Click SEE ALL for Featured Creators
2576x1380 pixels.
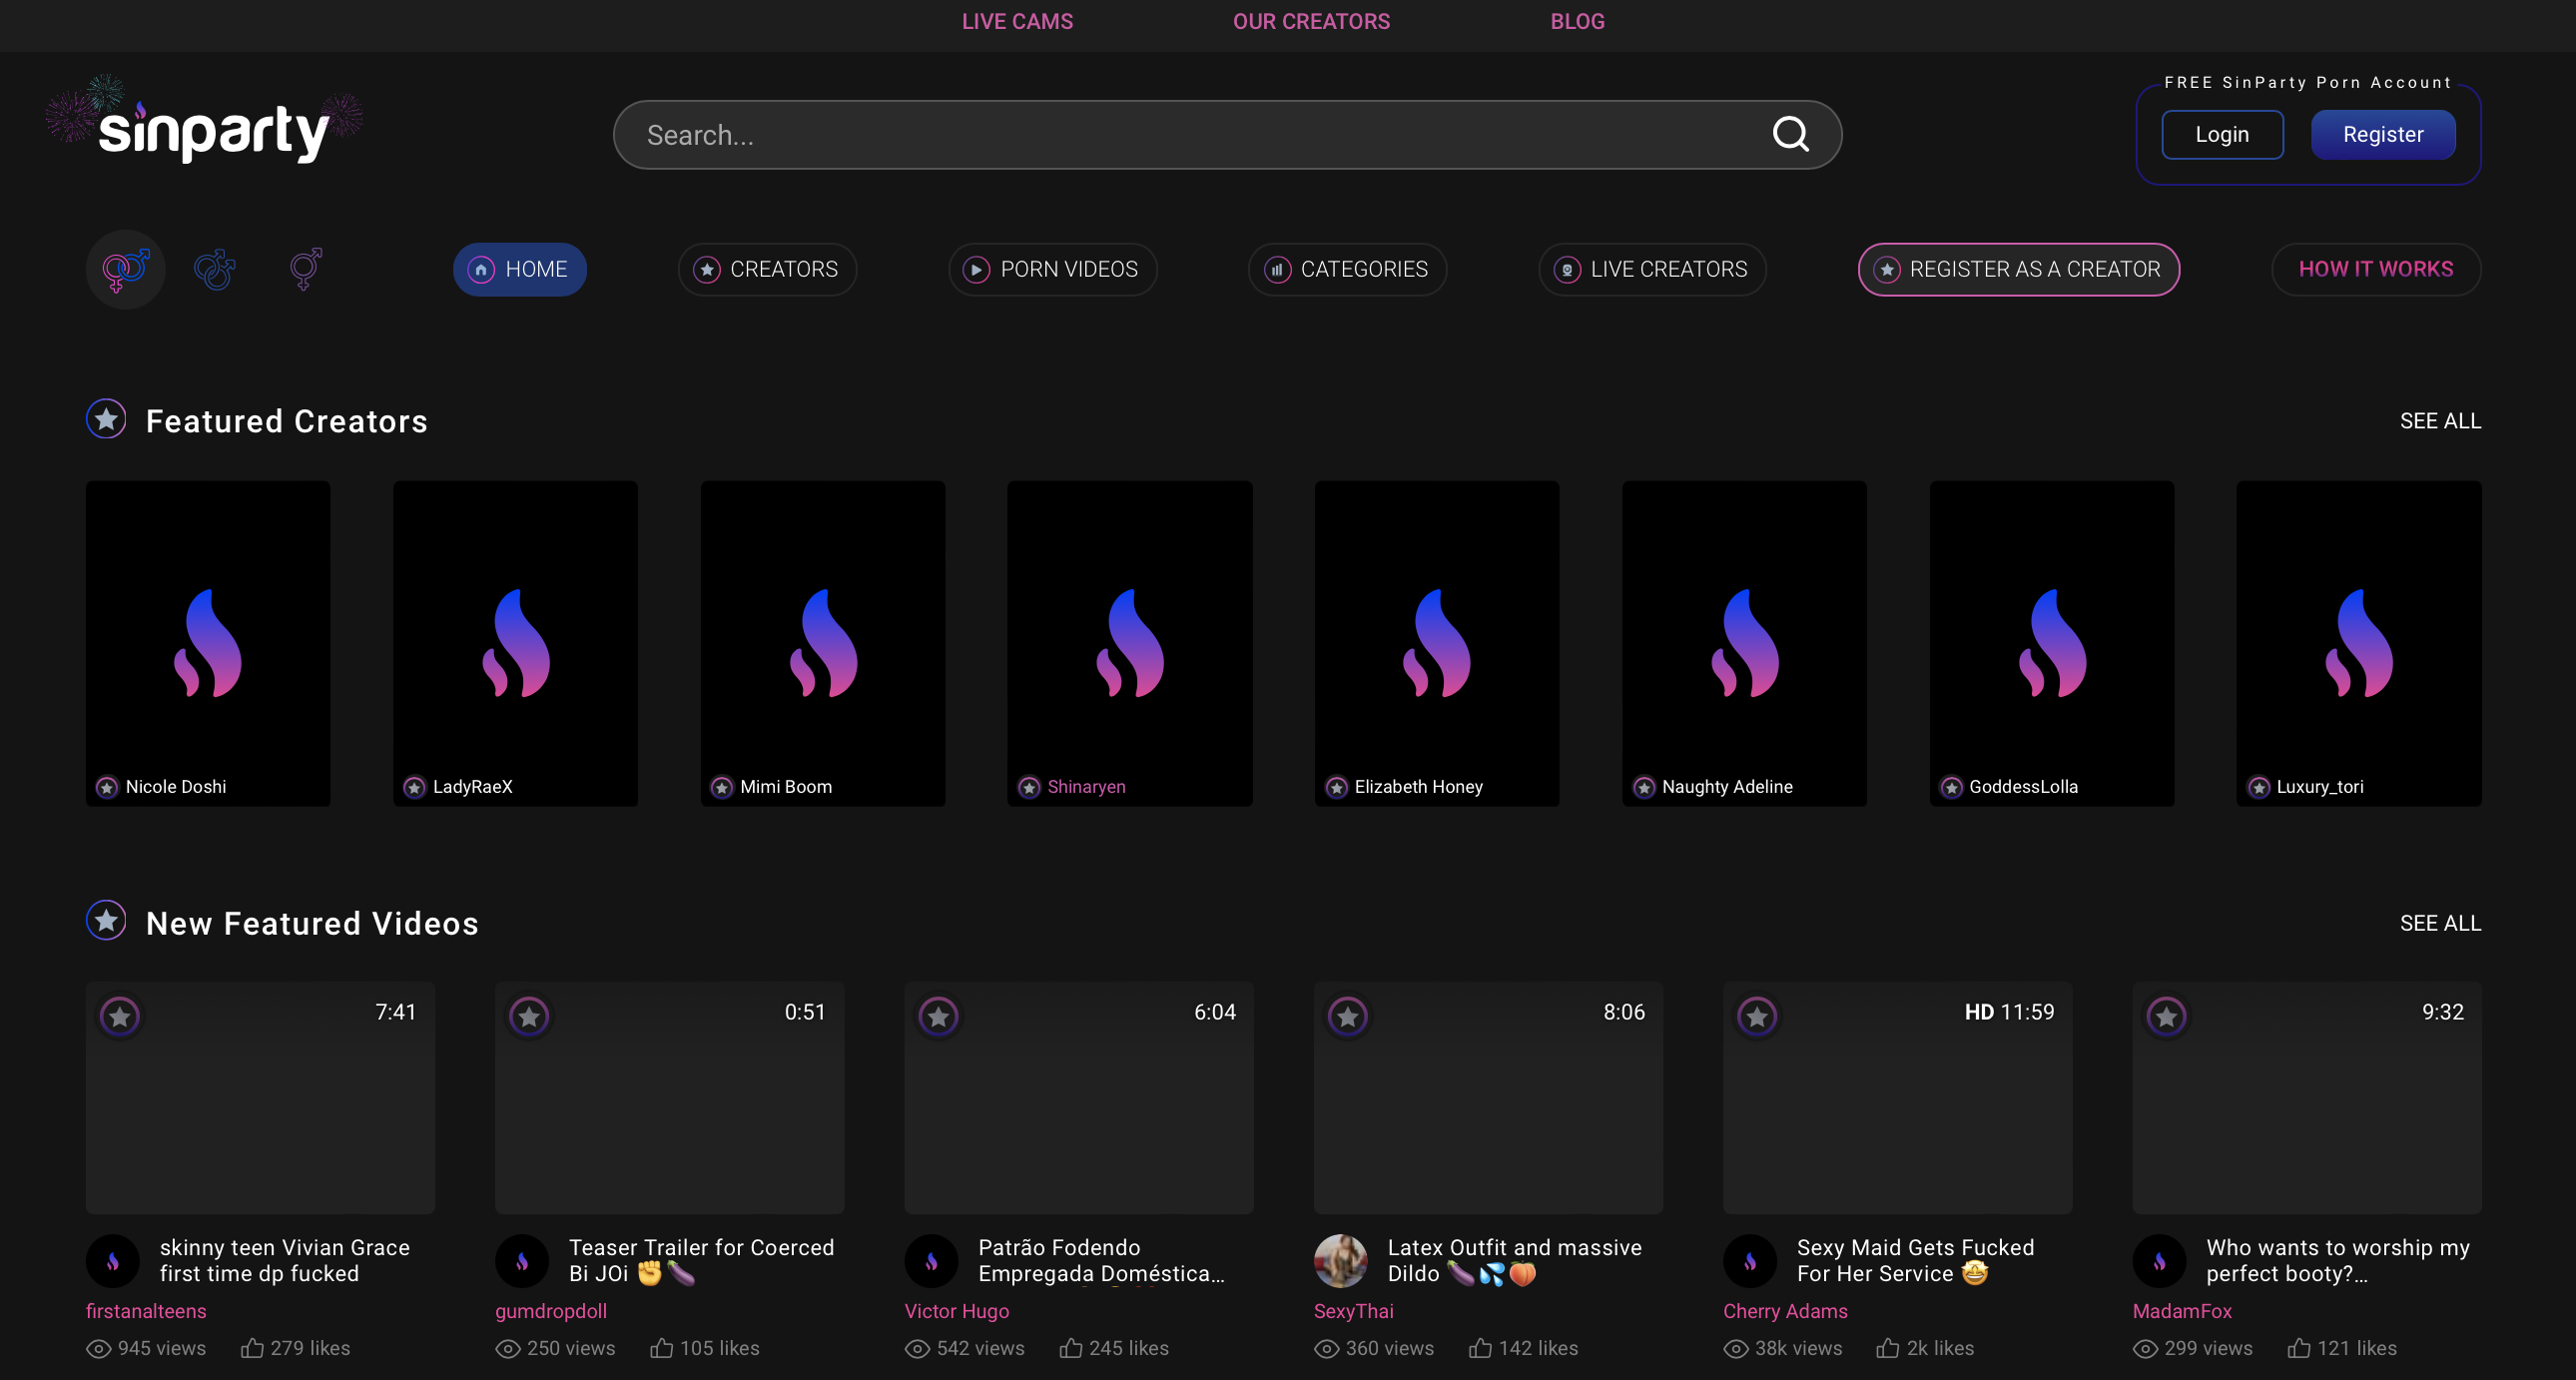pos(2440,421)
